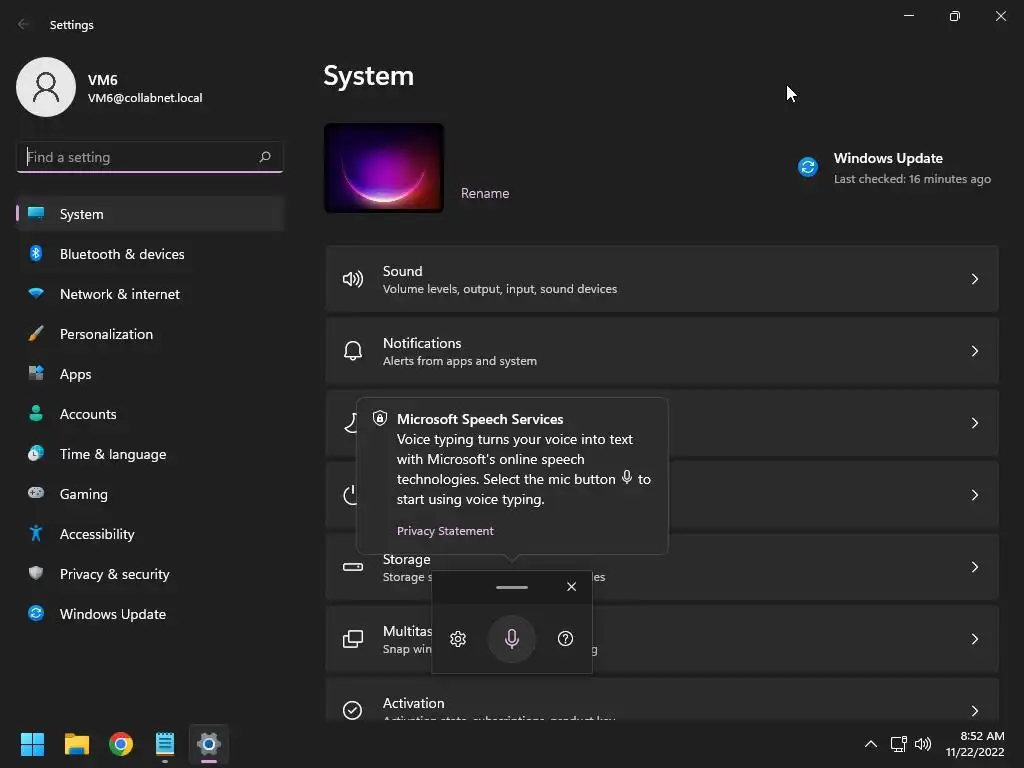Open the clock and date flyout
This screenshot has height=768, width=1024.
point(975,744)
